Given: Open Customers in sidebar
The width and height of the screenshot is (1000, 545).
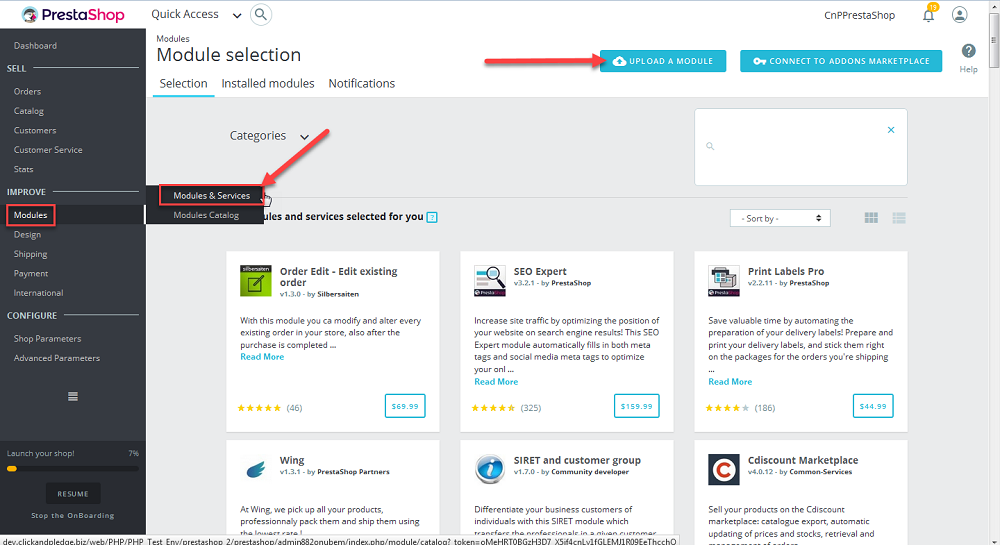Looking at the screenshot, I should [x=35, y=131].
